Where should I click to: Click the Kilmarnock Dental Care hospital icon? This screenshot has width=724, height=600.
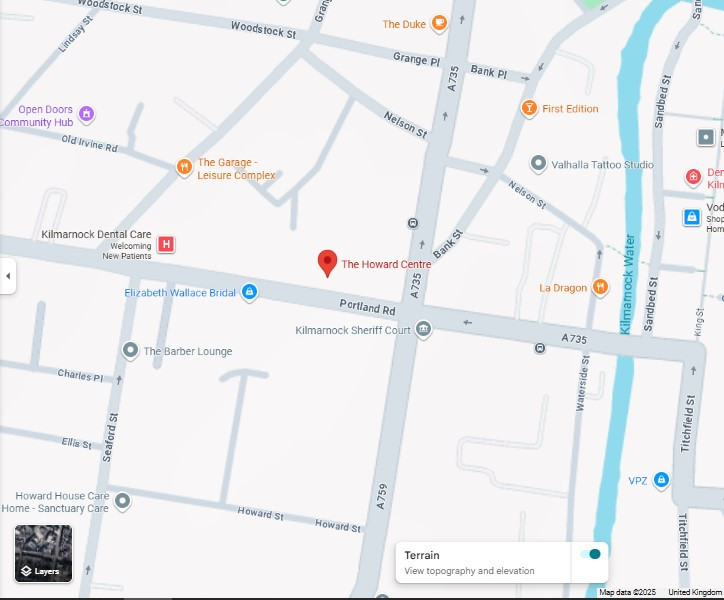coord(167,243)
